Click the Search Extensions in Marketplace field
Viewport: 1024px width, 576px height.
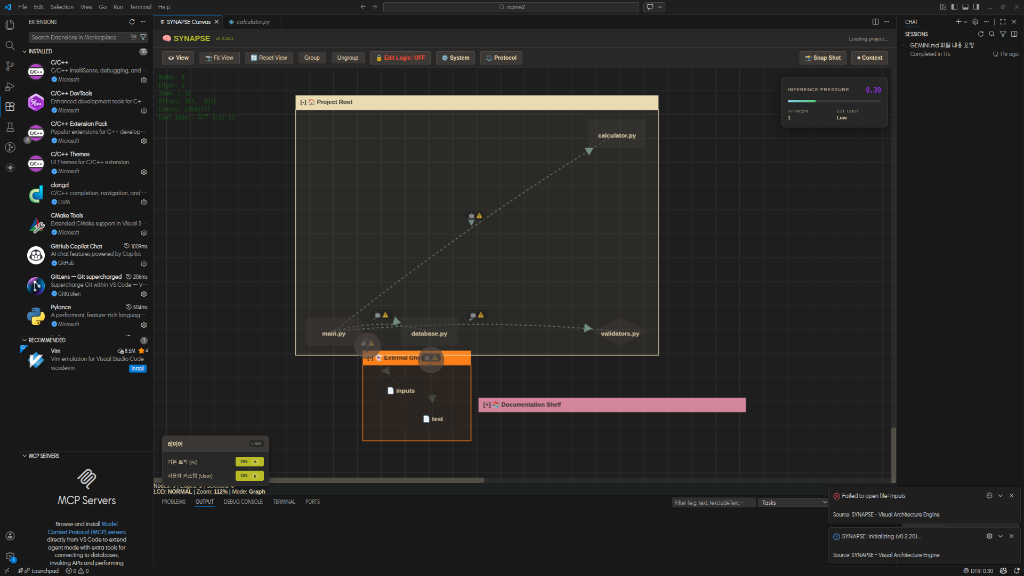pyautogui.click(x=80, y=37)
